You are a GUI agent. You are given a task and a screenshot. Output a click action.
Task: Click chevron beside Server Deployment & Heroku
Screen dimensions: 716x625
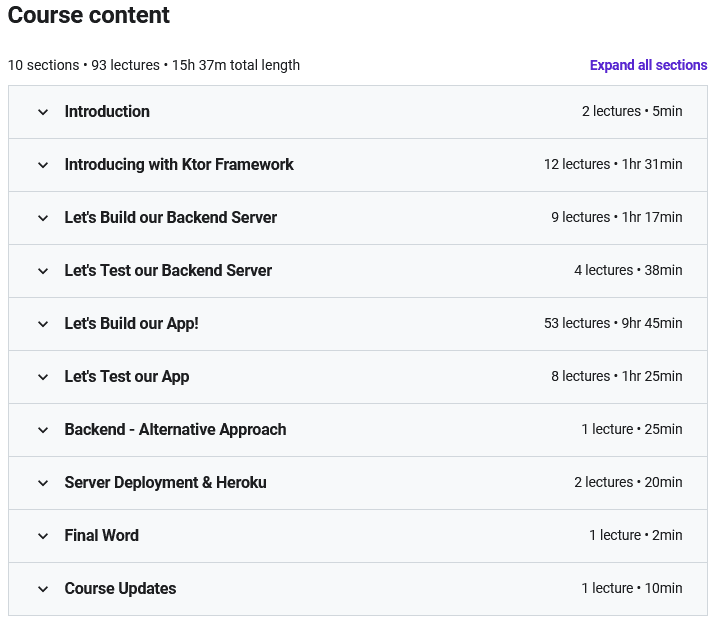point(43,483)
